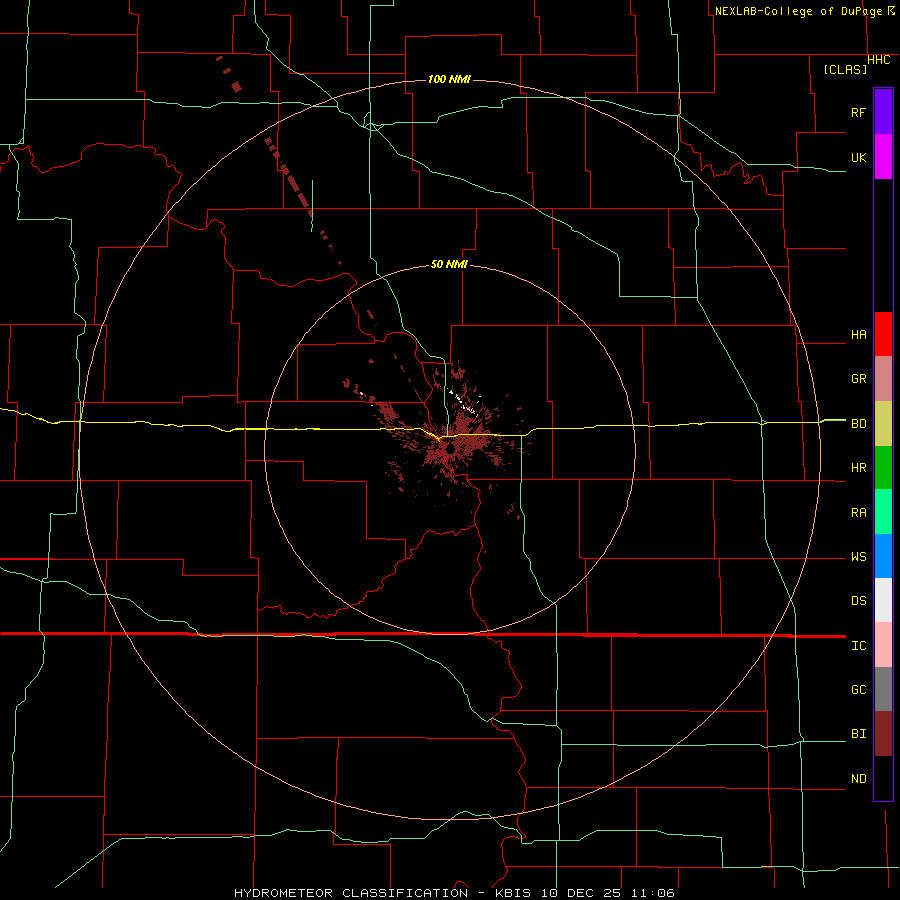
Task: Click the 'HYDROMETEOR CLASSIFICATION' title text
Action: [351, 893]
